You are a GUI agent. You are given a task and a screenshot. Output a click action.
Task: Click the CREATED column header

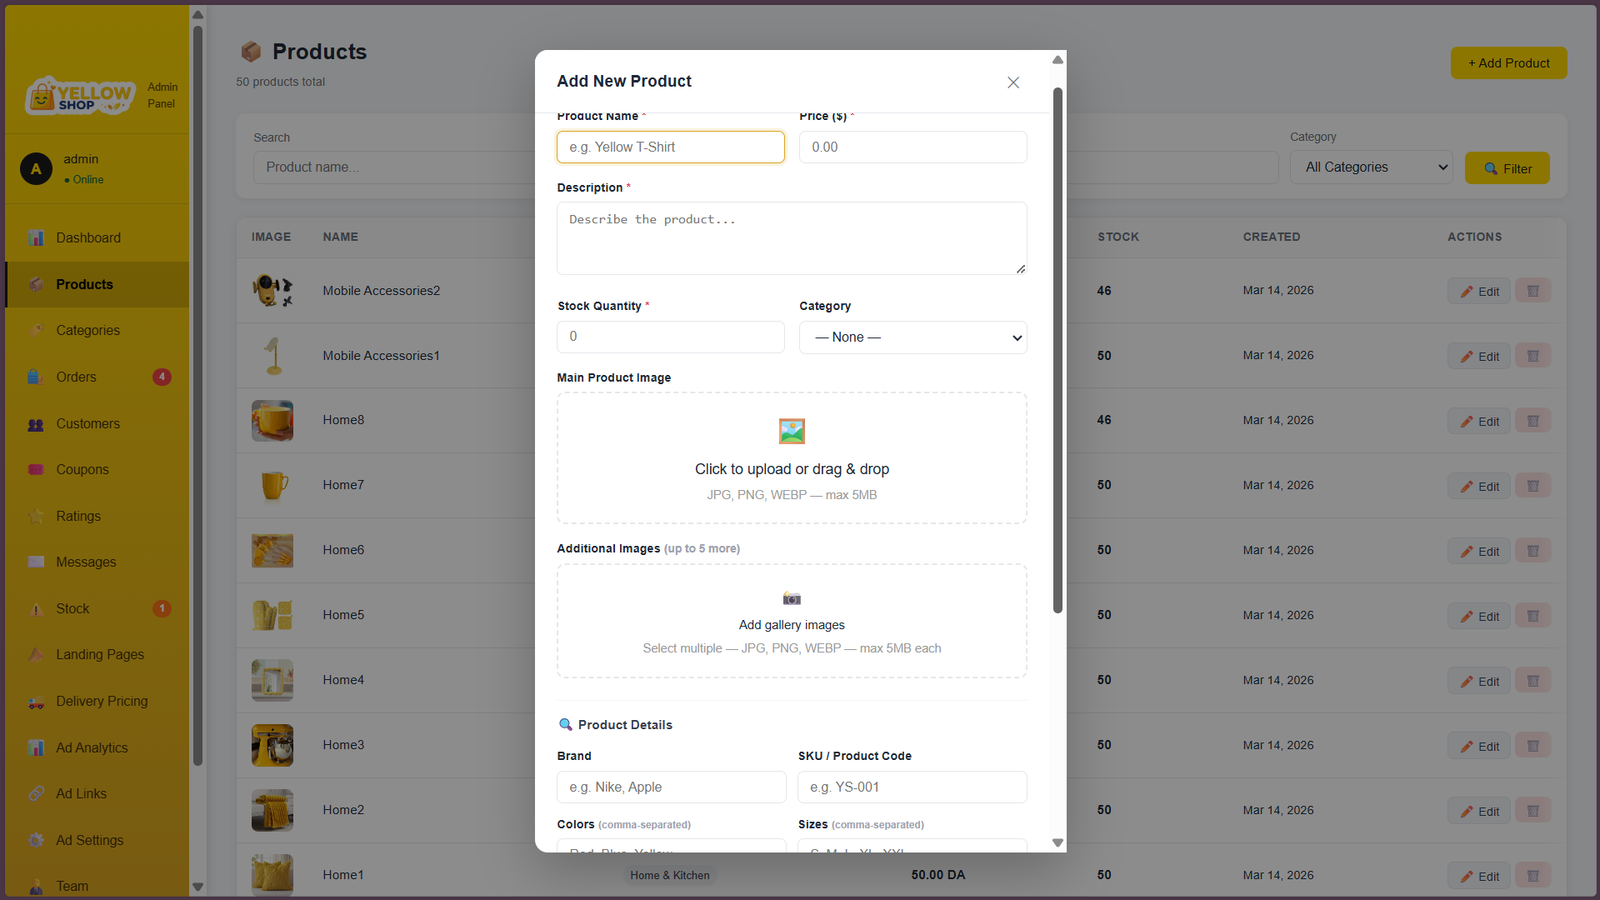click(1271, 237)
